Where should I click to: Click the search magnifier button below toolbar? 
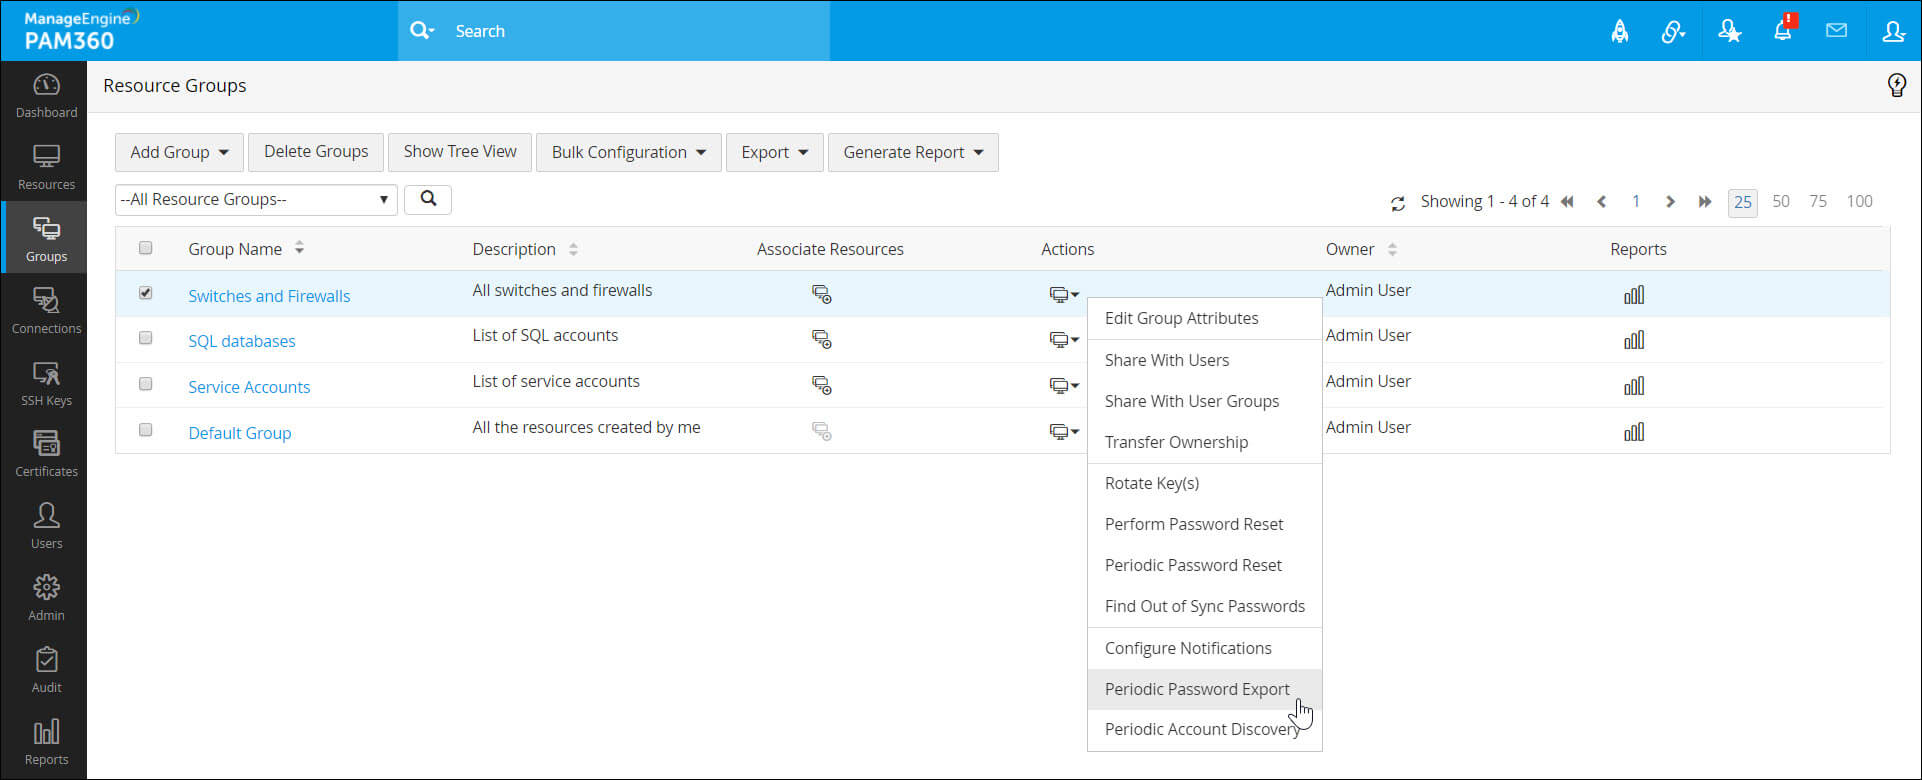[428, 199]
